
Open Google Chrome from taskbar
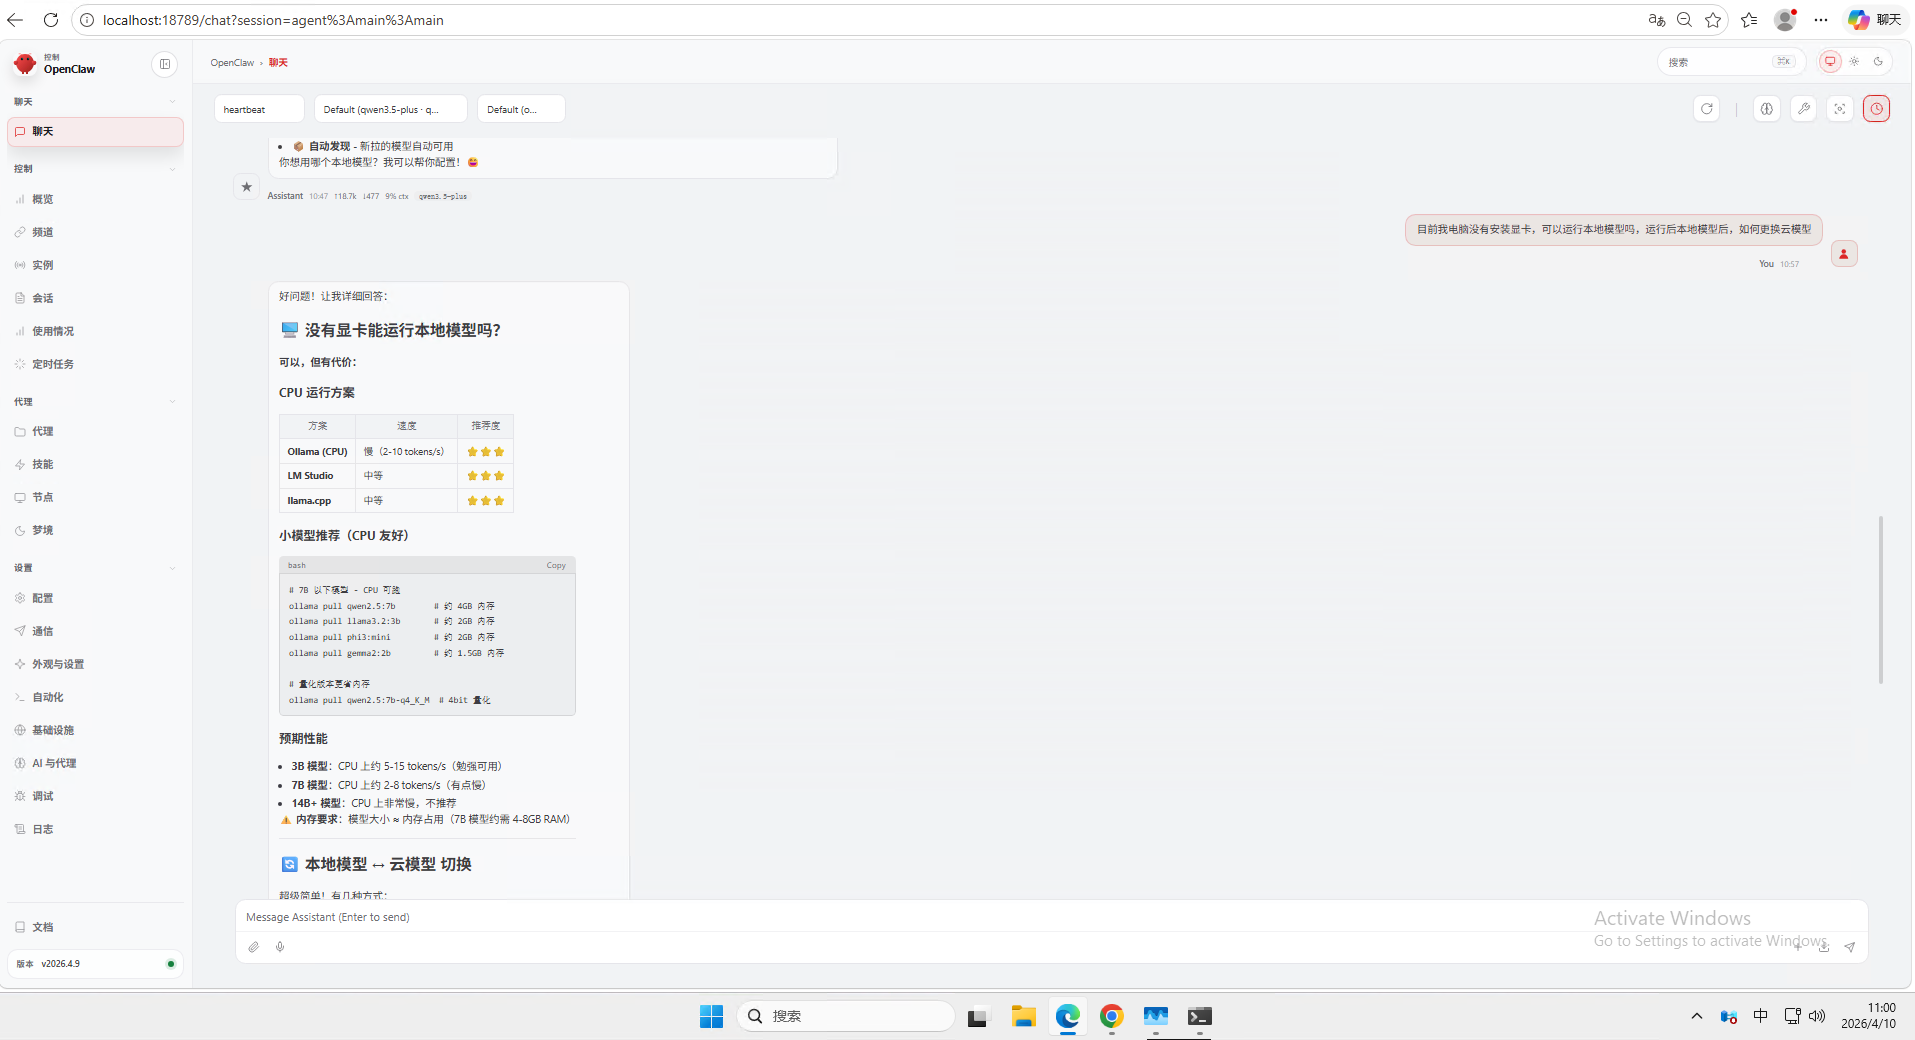click(1111, 1016)
